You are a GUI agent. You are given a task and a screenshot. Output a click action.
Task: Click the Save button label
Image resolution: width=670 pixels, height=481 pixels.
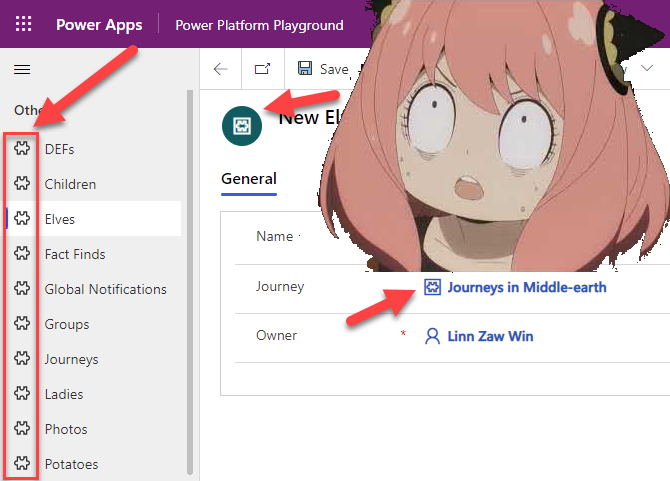pyautogui.click(x=334, y=69)
